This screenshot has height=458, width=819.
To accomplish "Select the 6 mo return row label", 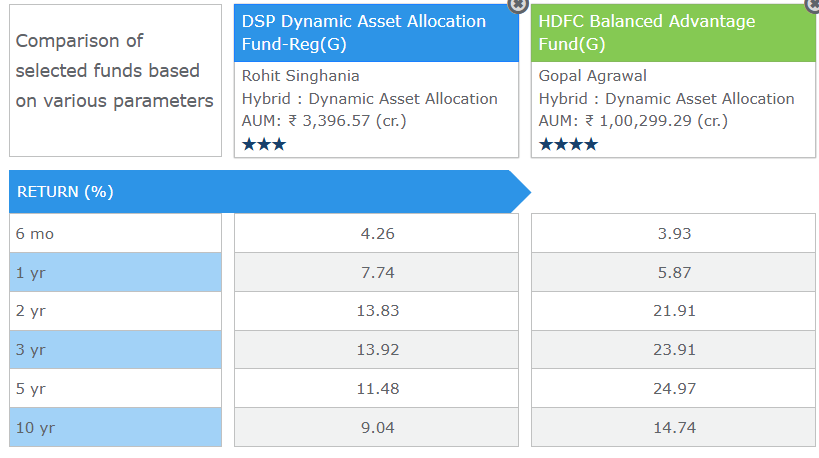I will [x=115, y=234].
